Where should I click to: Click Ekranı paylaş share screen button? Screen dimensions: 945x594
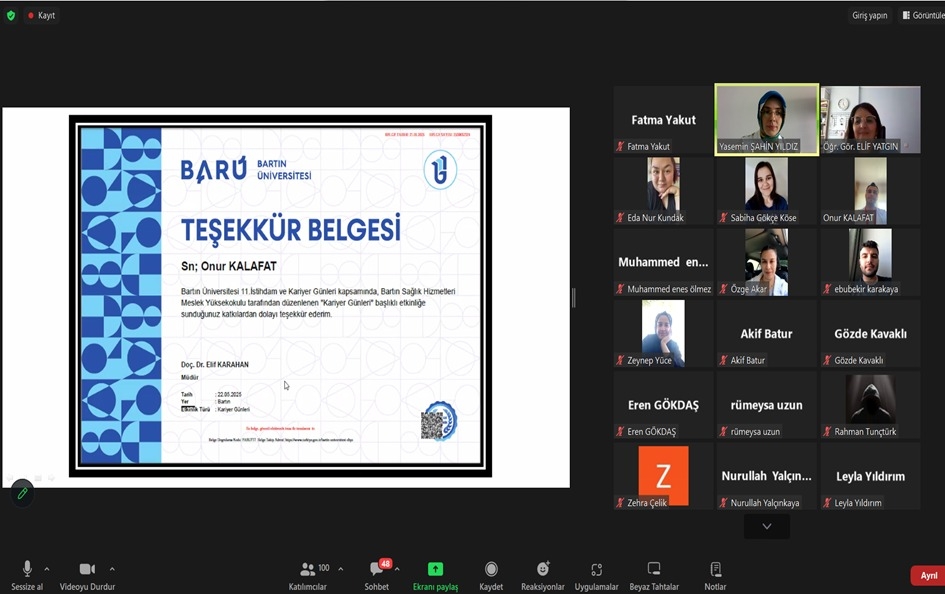(435, 576)
